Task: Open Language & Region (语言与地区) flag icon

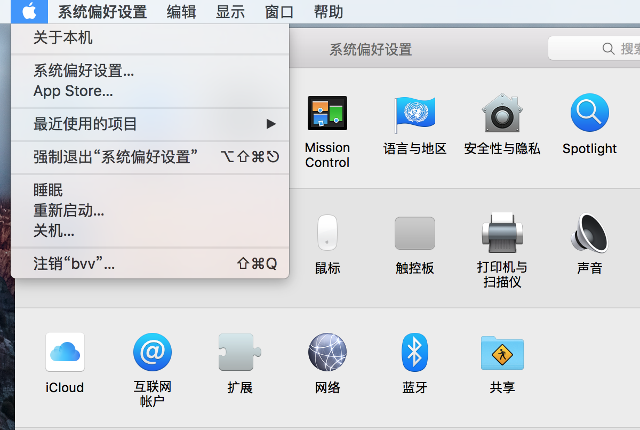Action: [415, 114]
